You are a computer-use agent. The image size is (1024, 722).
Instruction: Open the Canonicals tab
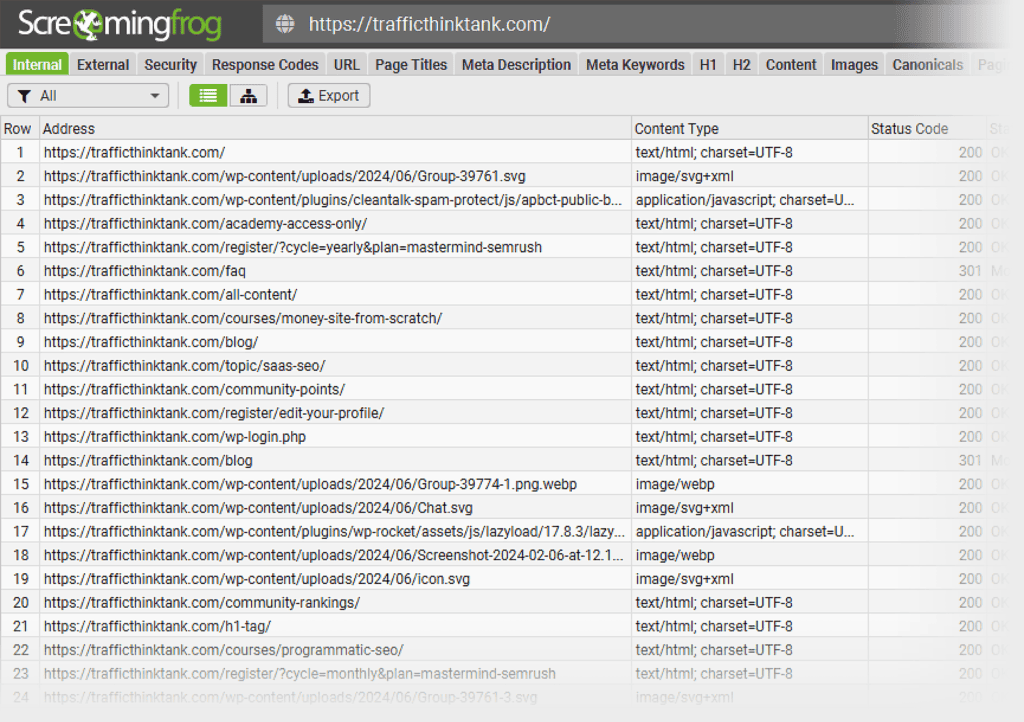(927, 65)
